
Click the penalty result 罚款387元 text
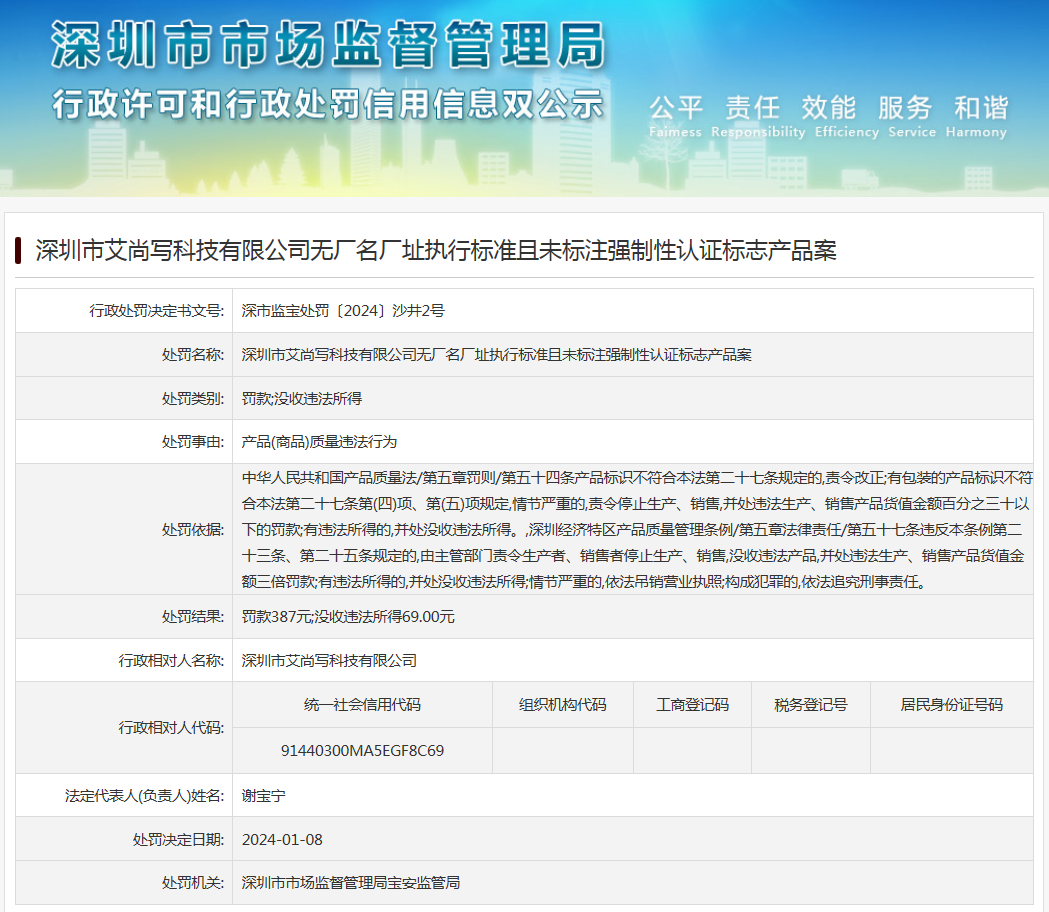coord(348,617)
